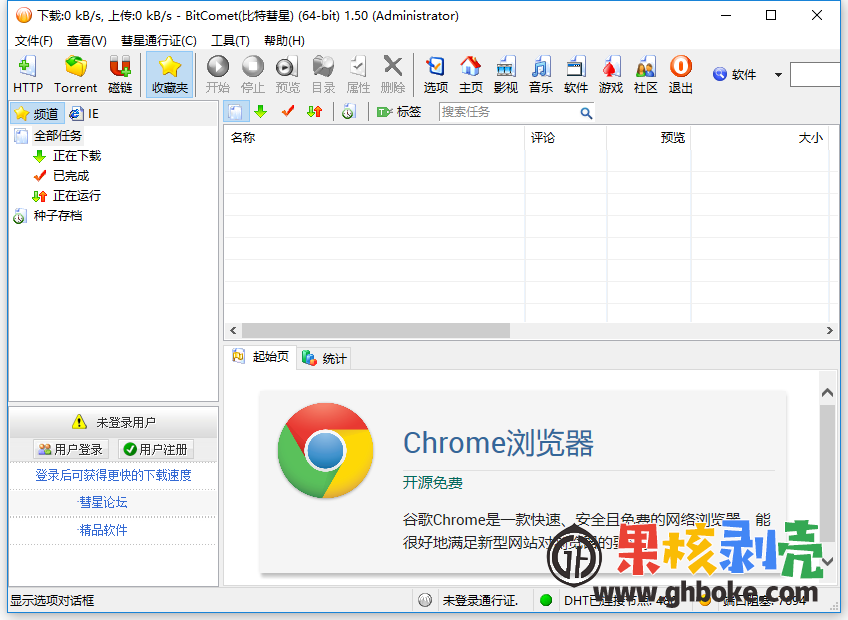
Task: Open the 游戏 games section
Action: pyautogui.click(x=611, y=75)
